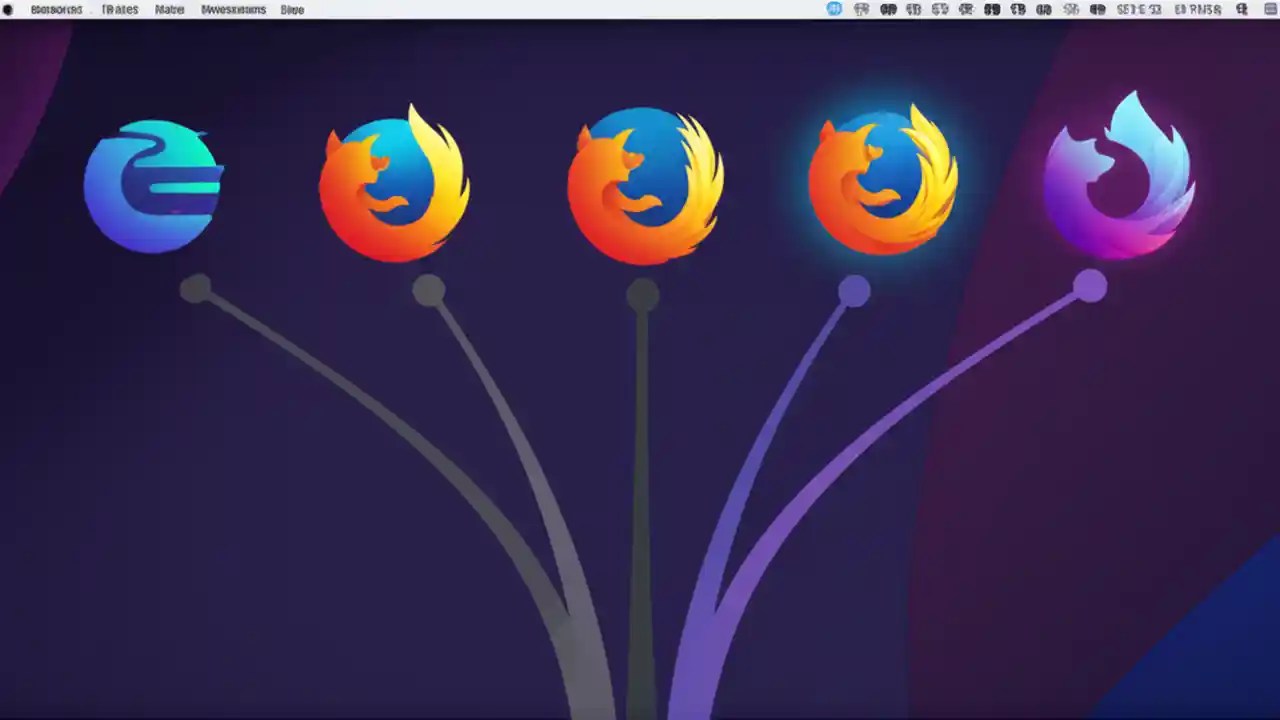Open the TRates menu
Viewport: 1280px width, 720px height.
tap(120, 9)
